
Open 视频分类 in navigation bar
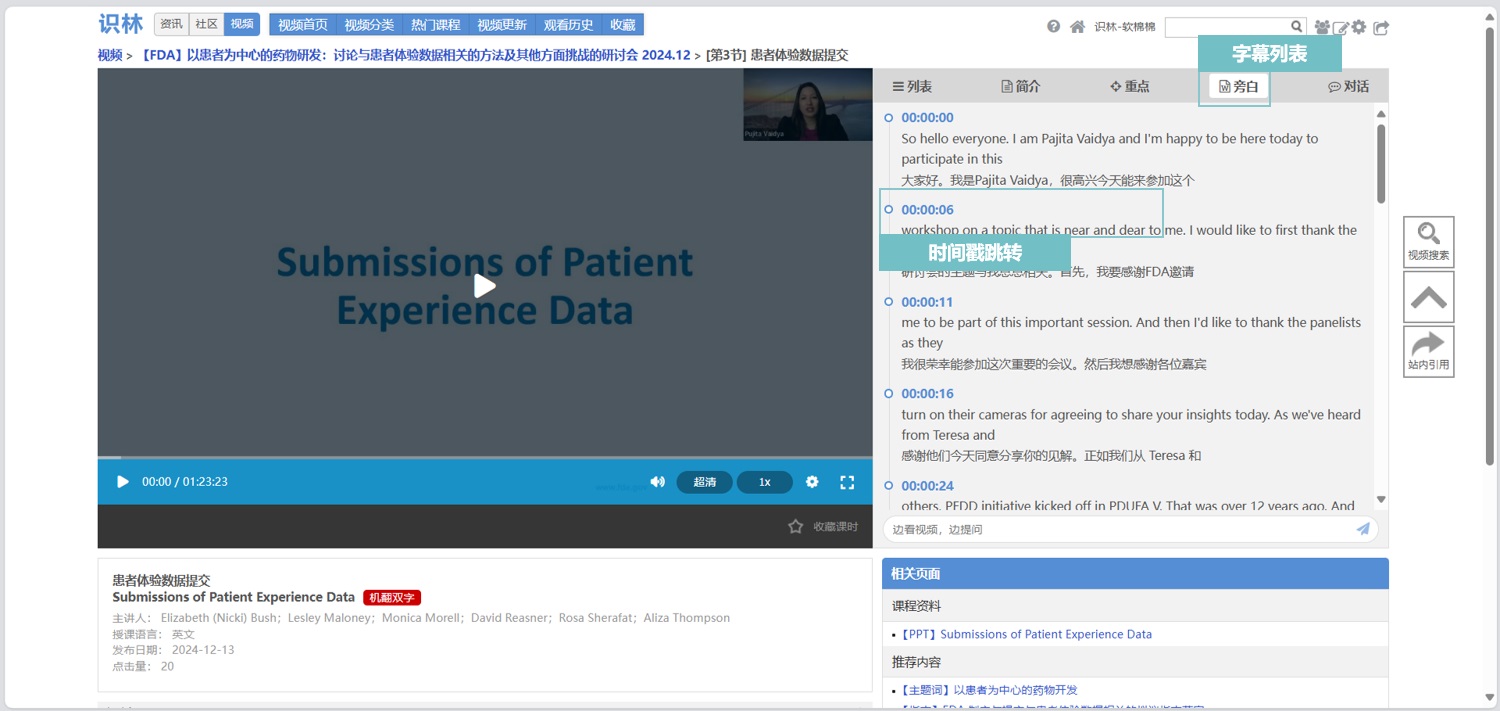(x=369, y=25)
